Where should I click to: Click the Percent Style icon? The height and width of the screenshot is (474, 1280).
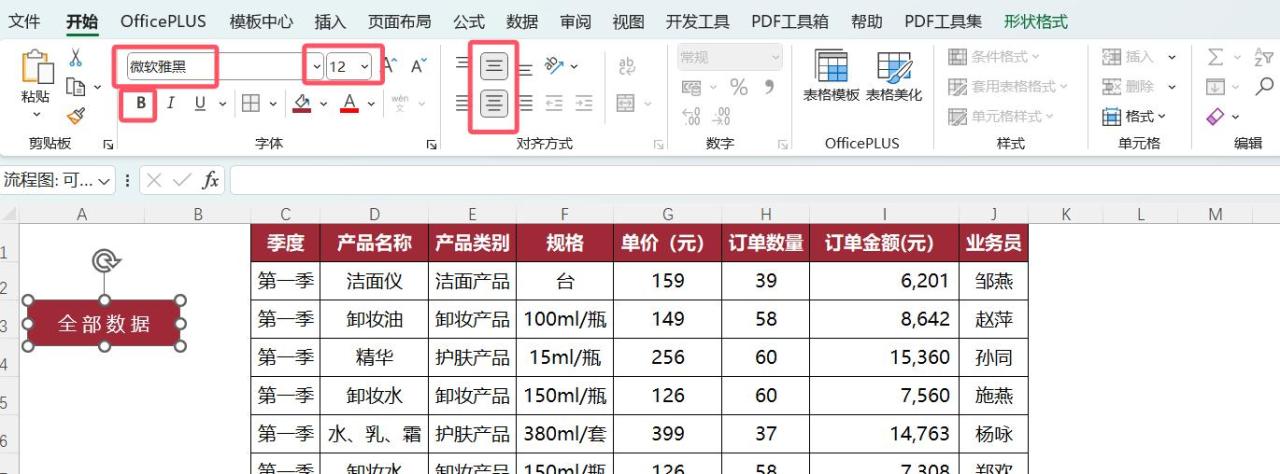(739, 87)
